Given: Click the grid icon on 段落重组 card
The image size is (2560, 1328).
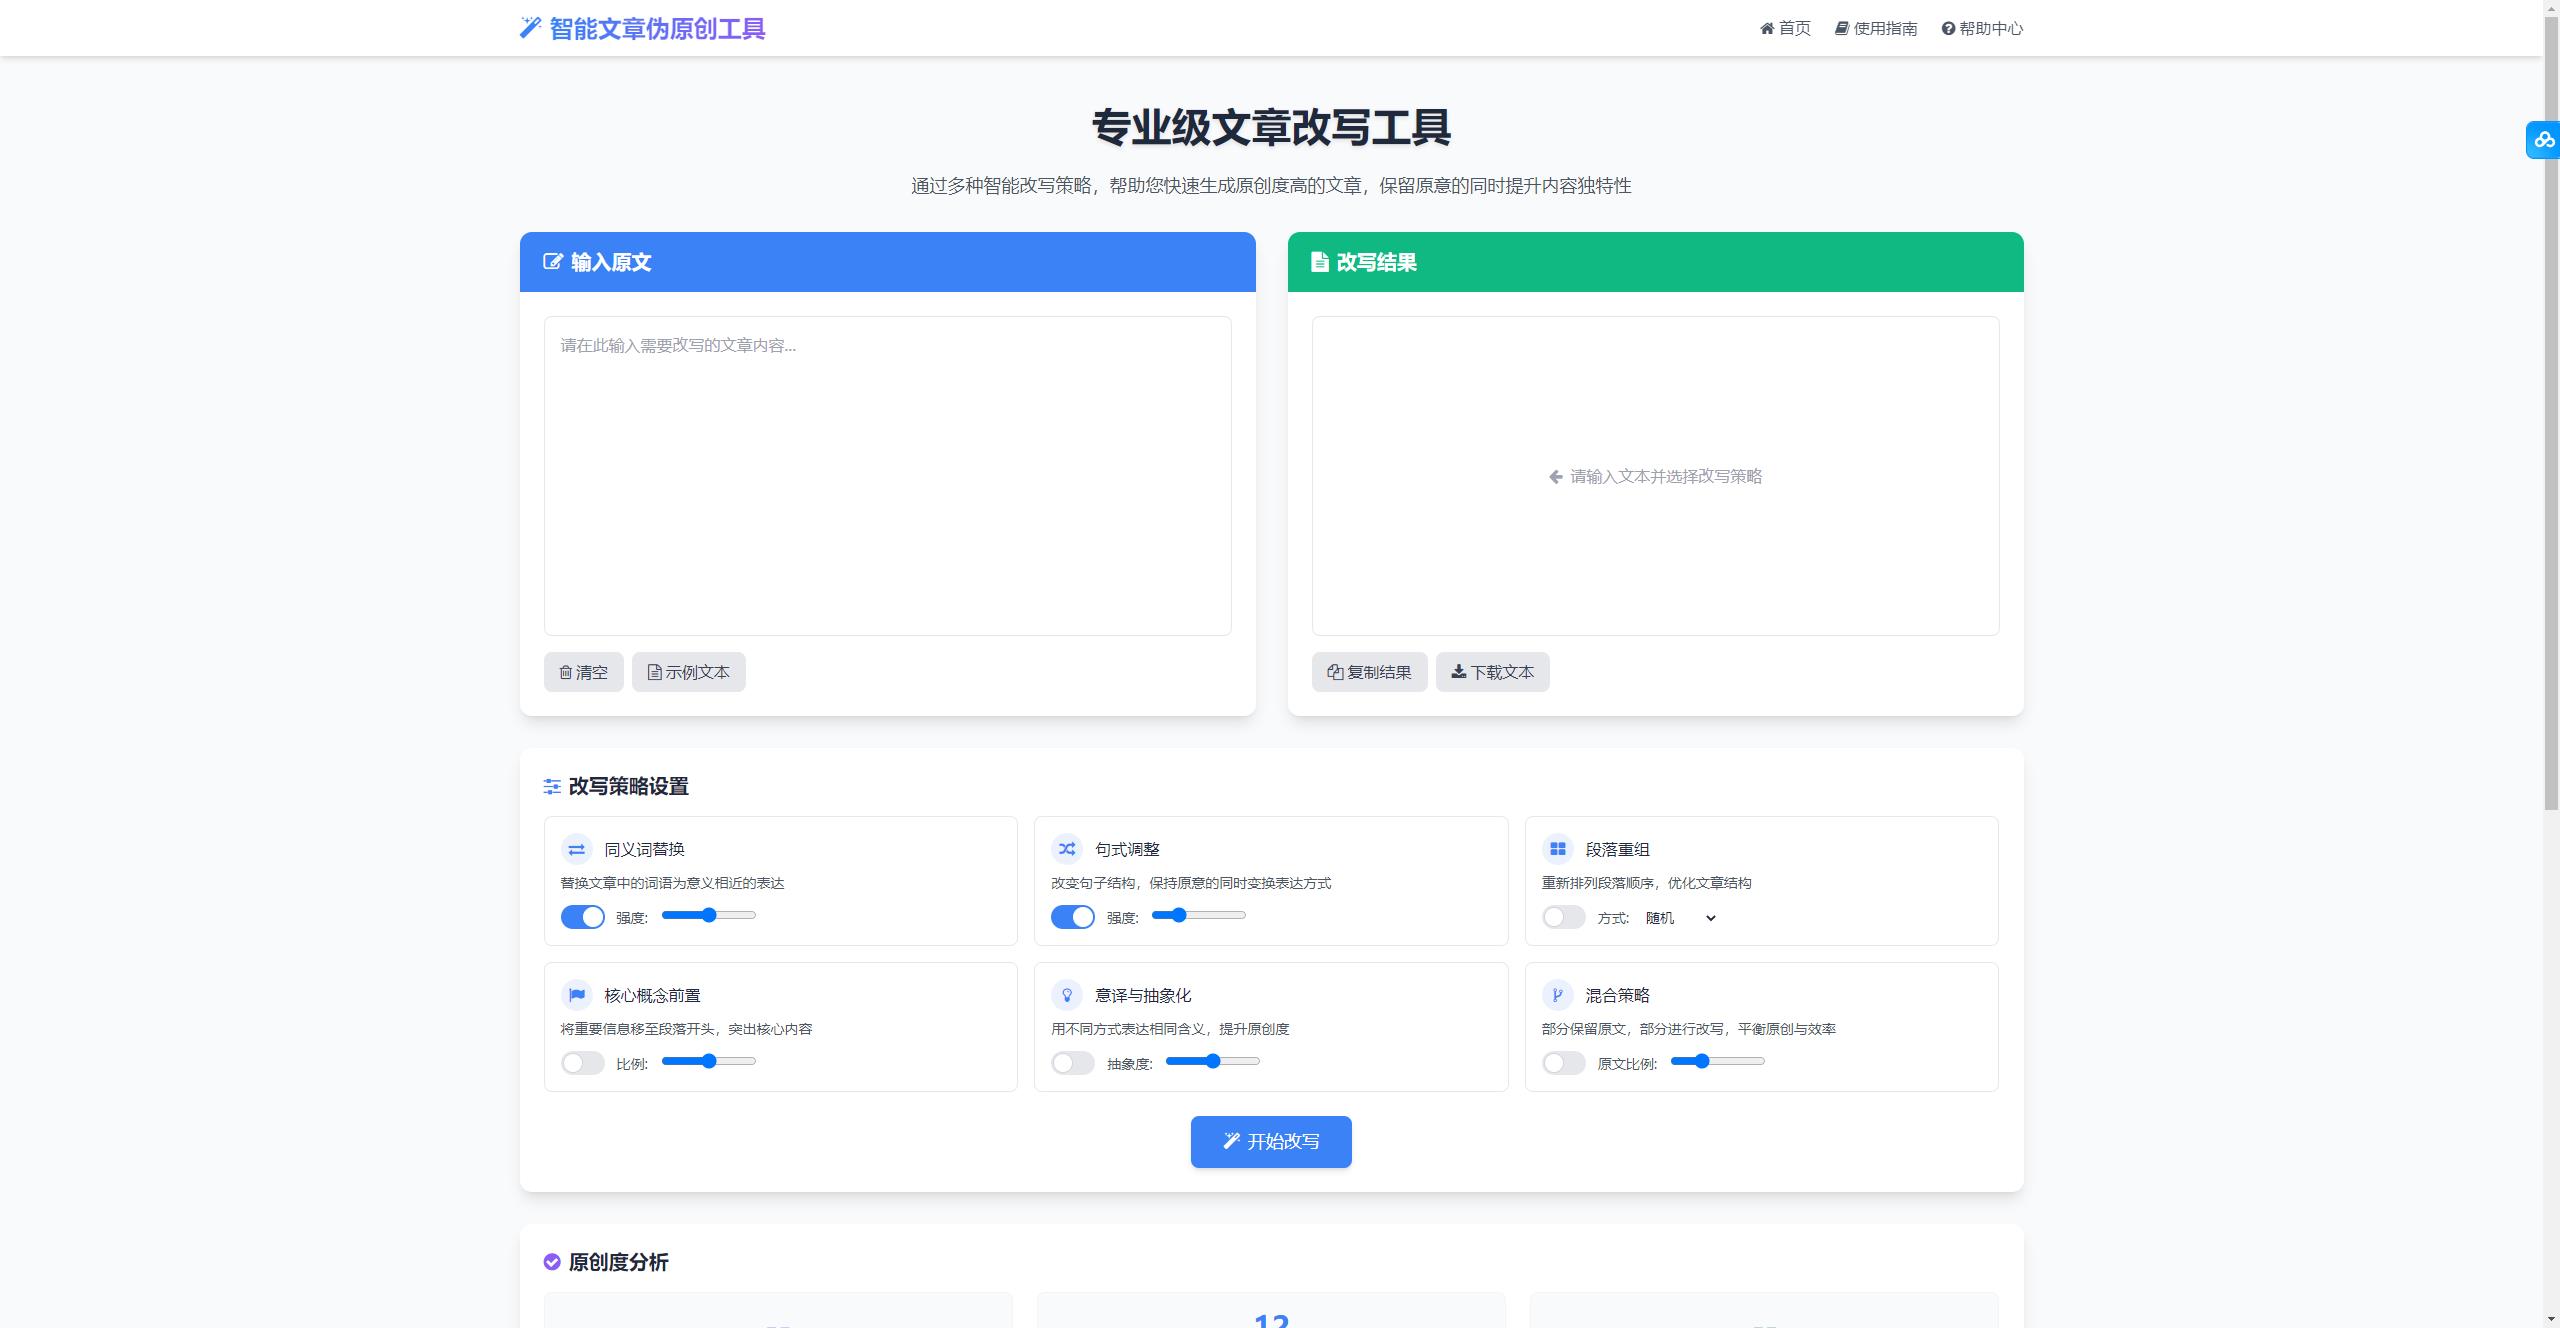Looking at the screenshot, I should pos(1558,847).
